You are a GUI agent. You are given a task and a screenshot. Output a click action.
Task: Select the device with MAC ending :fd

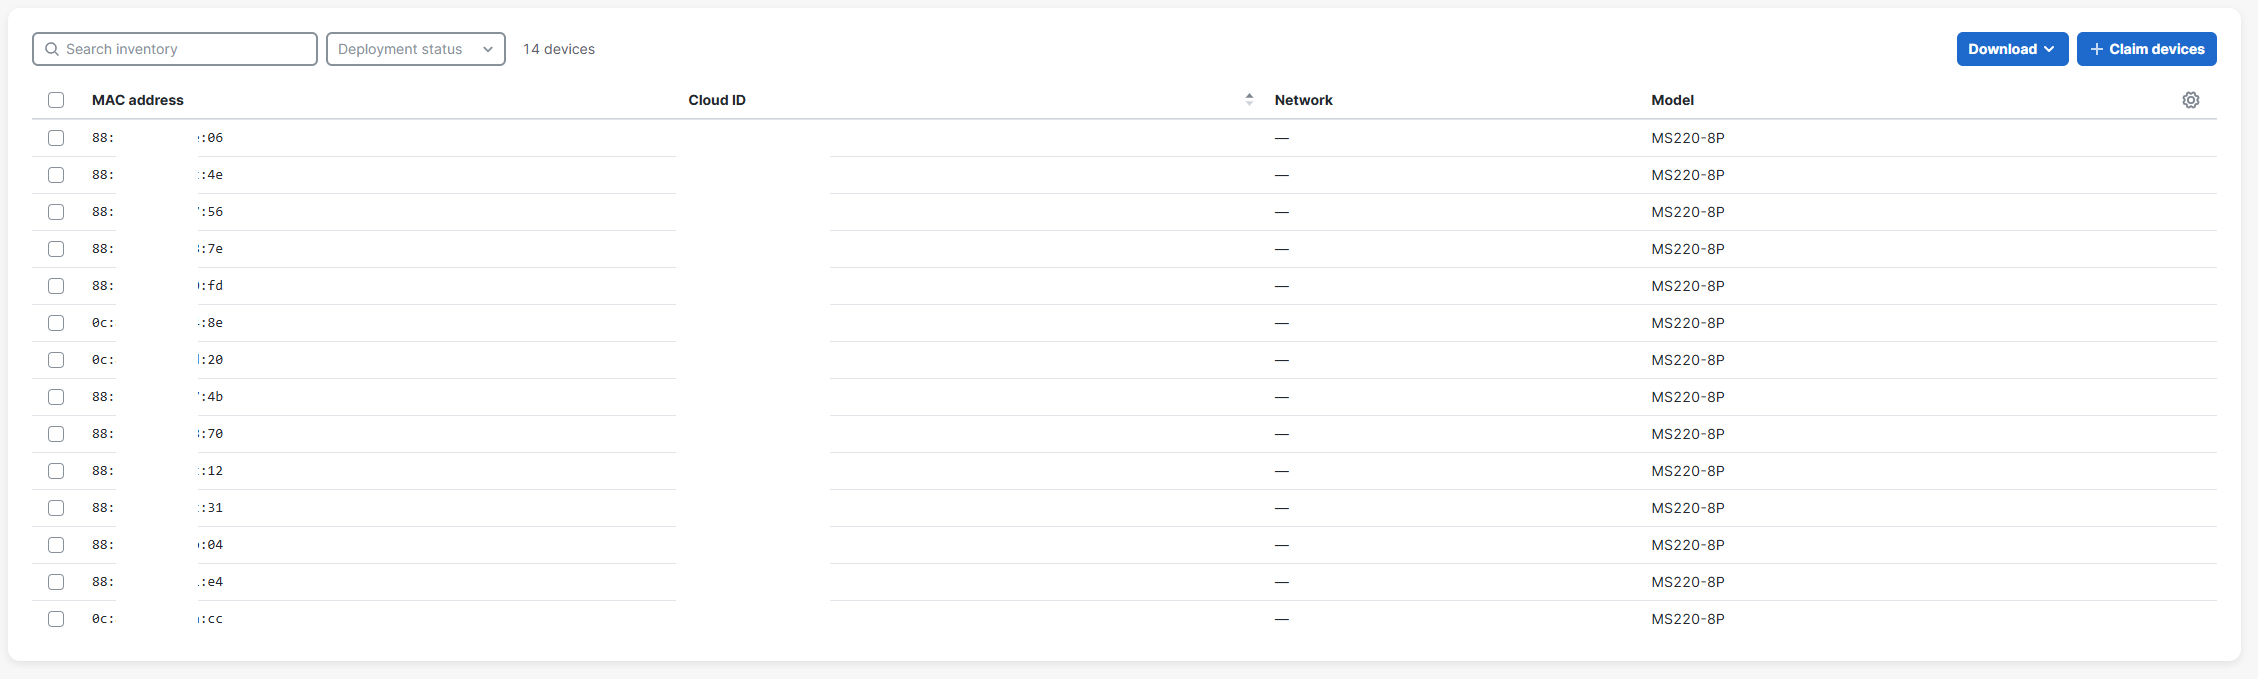[x=56, y=286]
